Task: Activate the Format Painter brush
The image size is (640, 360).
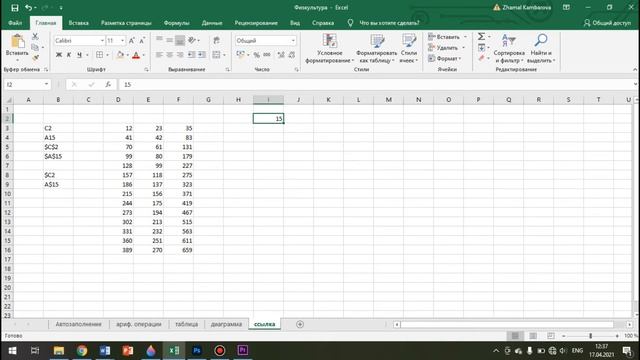Action: tap(35, 58)
